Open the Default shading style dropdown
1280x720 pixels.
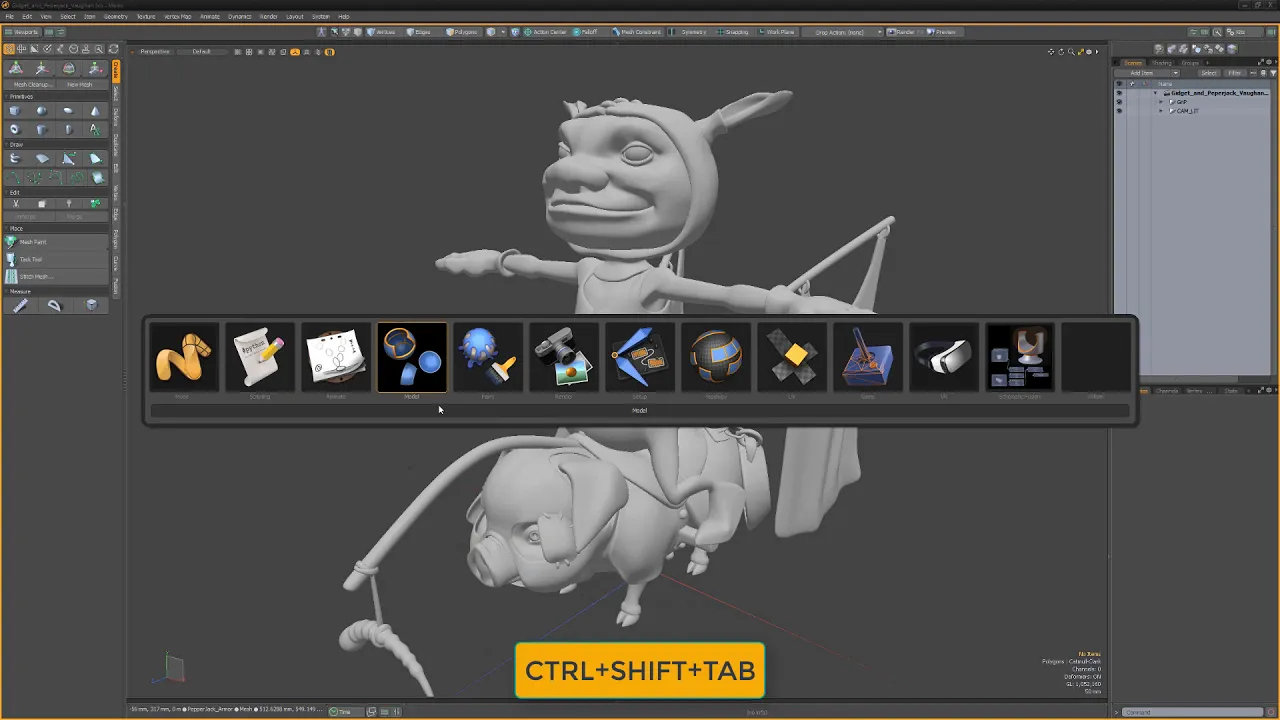click(202, 52)
